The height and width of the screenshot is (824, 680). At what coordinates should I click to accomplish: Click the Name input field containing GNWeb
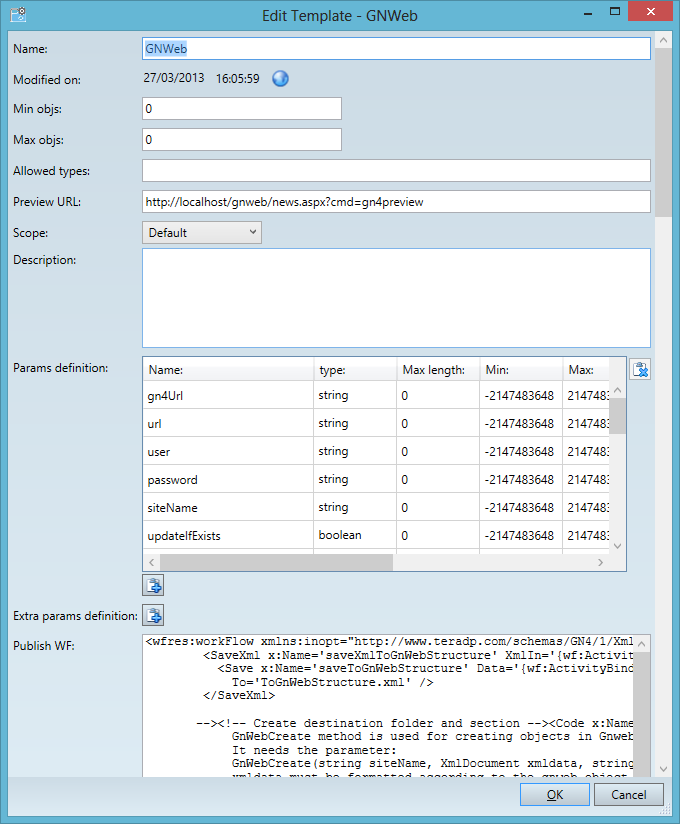pos(396,48)
